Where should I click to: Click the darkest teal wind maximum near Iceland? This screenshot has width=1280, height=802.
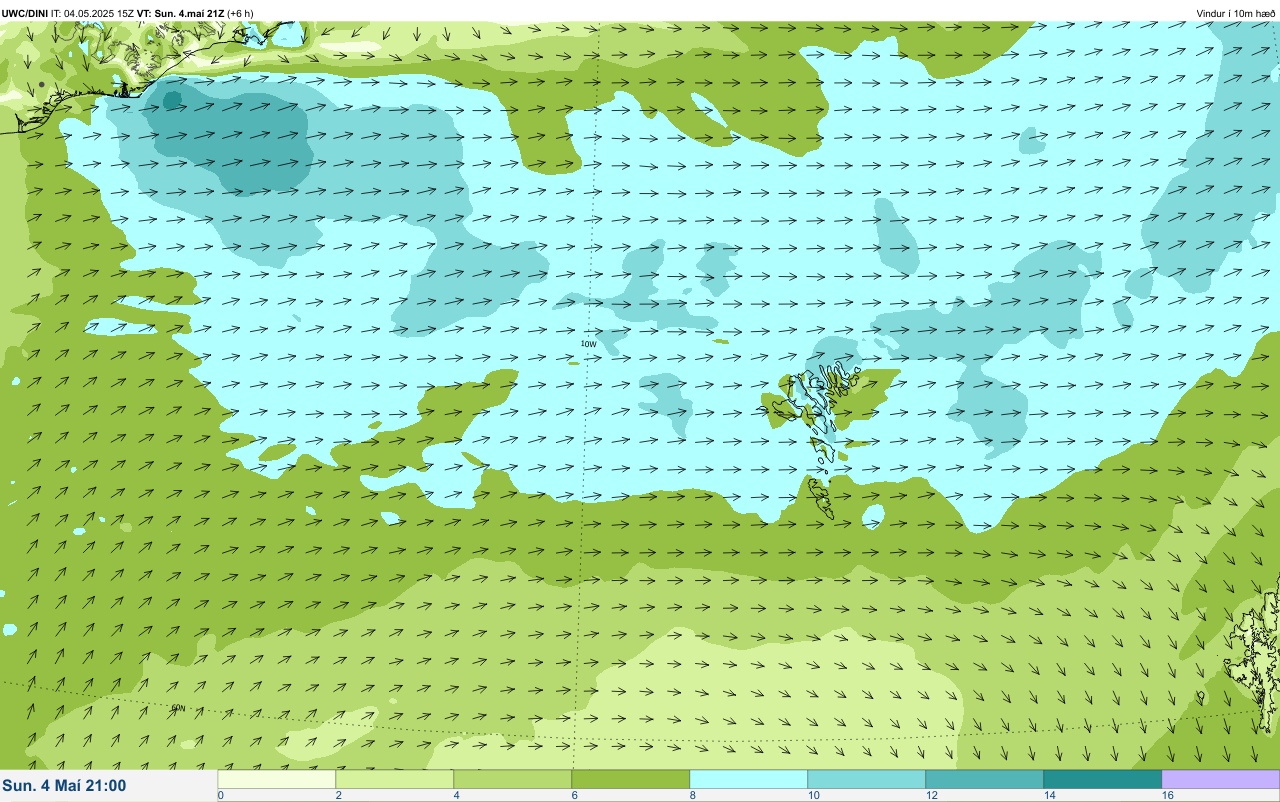click(172, 99)
